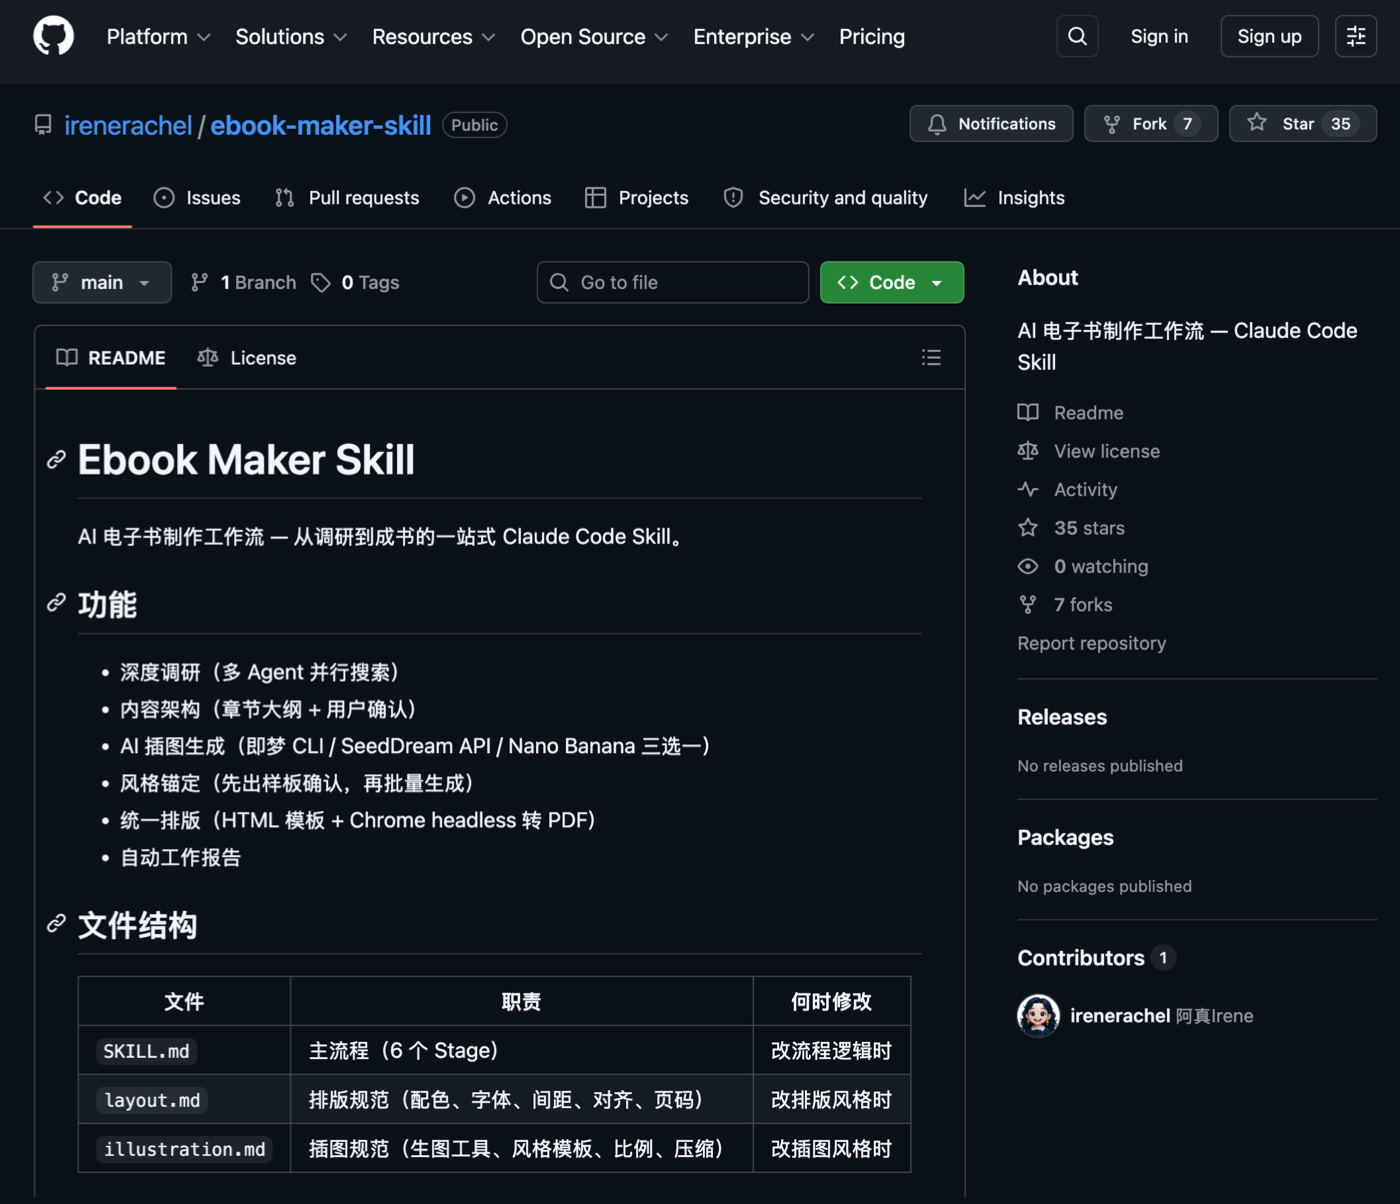Click the GitHub logo home icon
This screenshot has height=1204, width=1400.
[53, 37]
